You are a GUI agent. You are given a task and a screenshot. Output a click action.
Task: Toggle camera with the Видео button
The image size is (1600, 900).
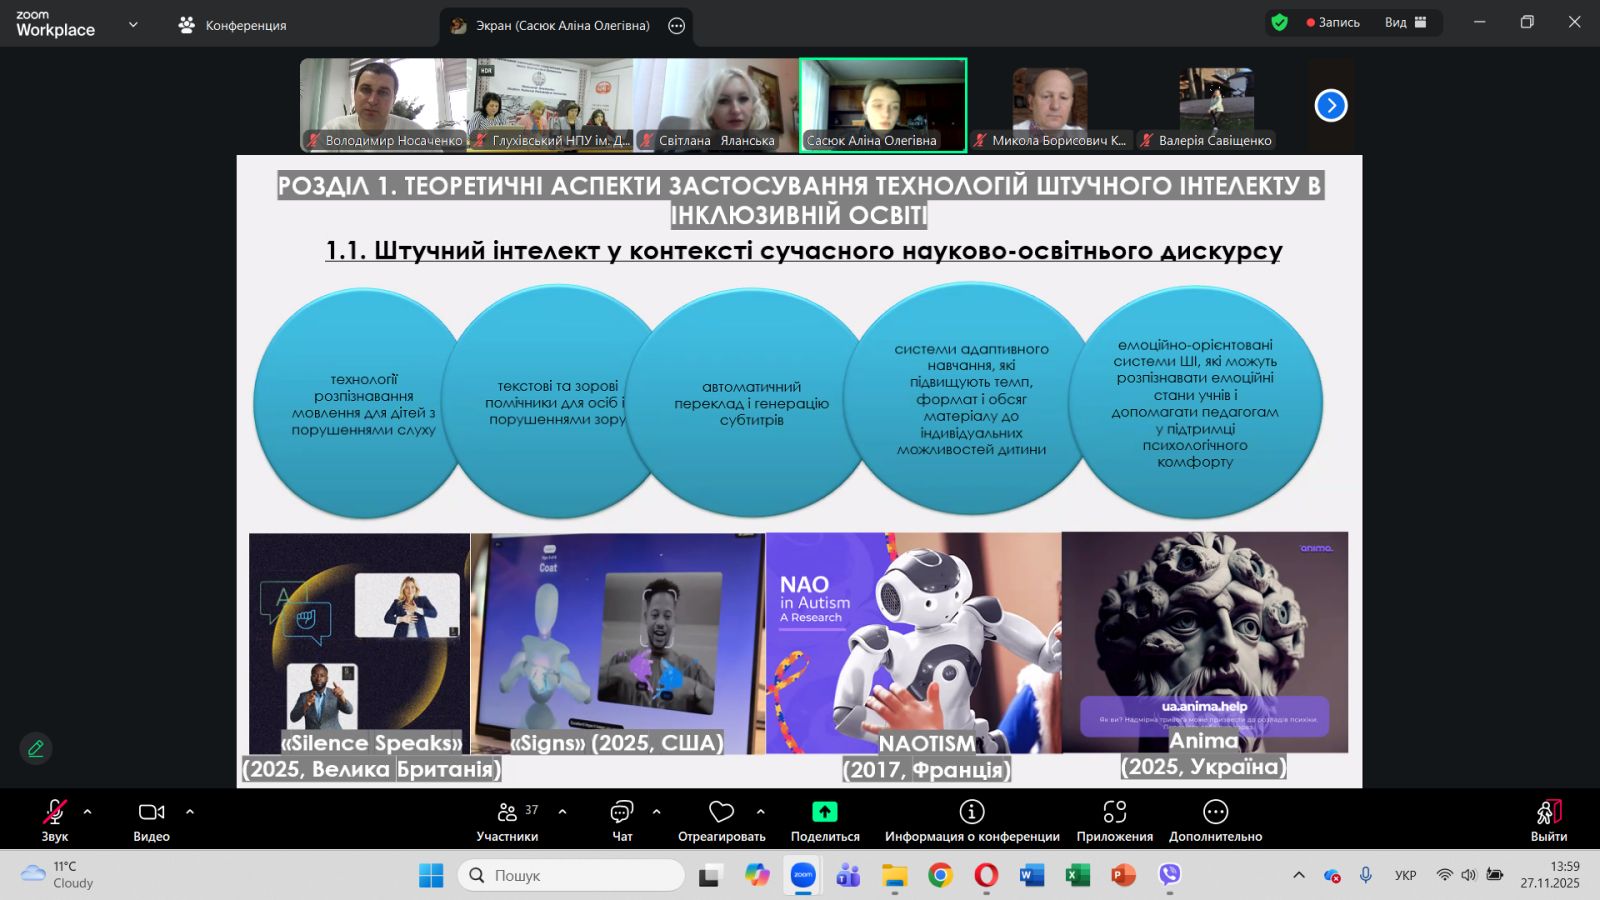click(151, 819)
